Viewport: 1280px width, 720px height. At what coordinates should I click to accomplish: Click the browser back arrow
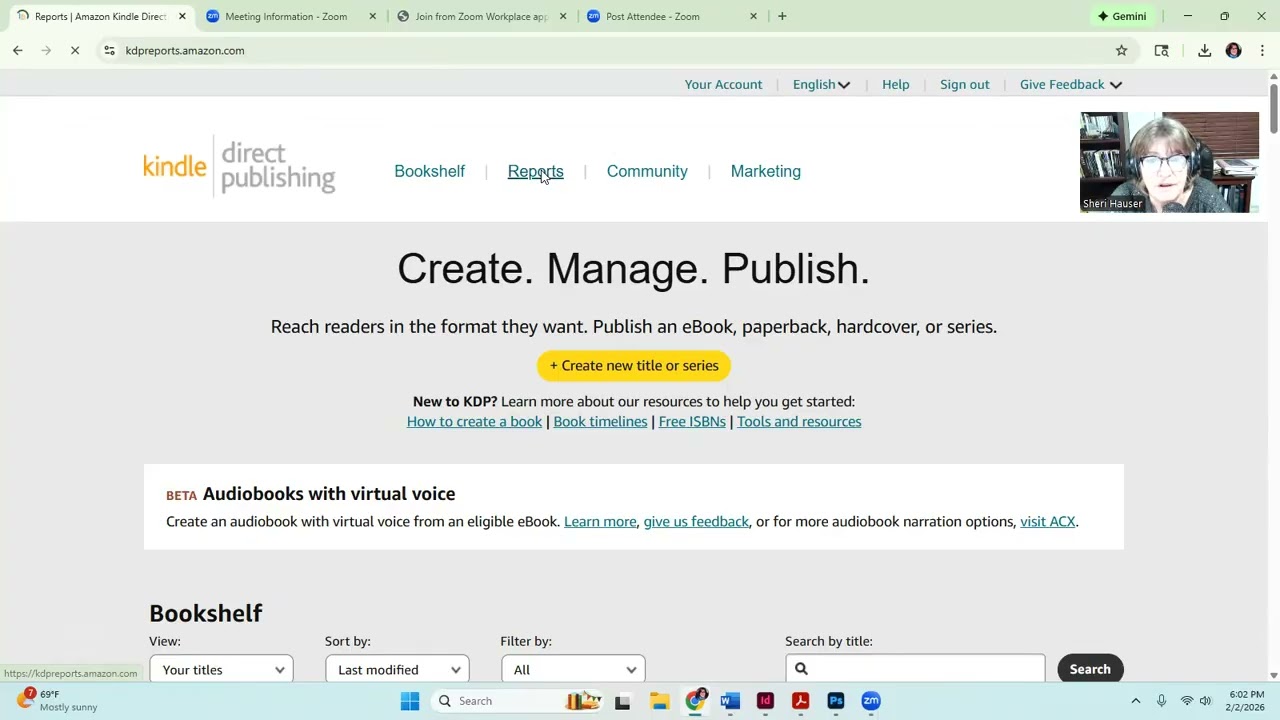(18, 50)
